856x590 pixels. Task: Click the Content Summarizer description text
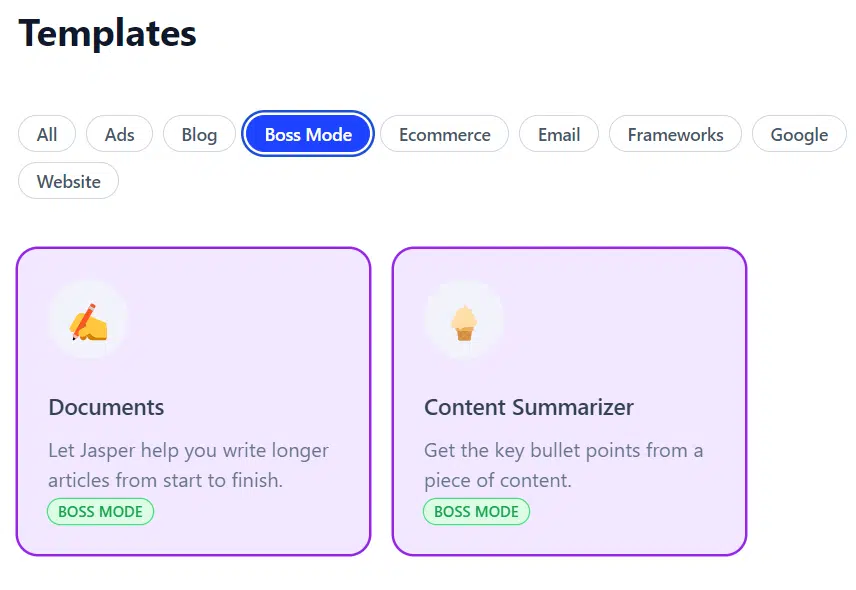coord(563,465)
